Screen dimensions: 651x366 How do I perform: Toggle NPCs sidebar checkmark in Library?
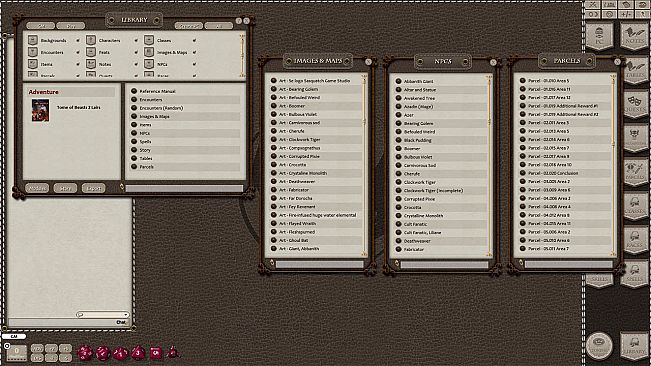click(194, 65)
